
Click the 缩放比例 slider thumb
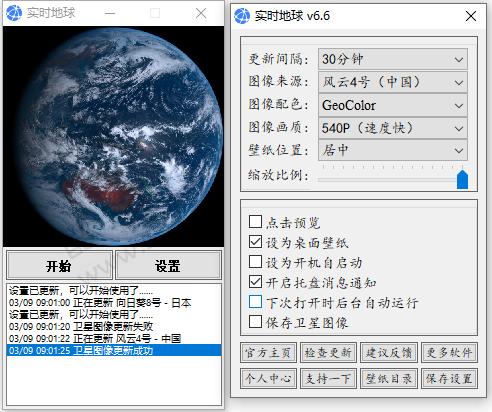pyautogui.click(x=462, y=179)
